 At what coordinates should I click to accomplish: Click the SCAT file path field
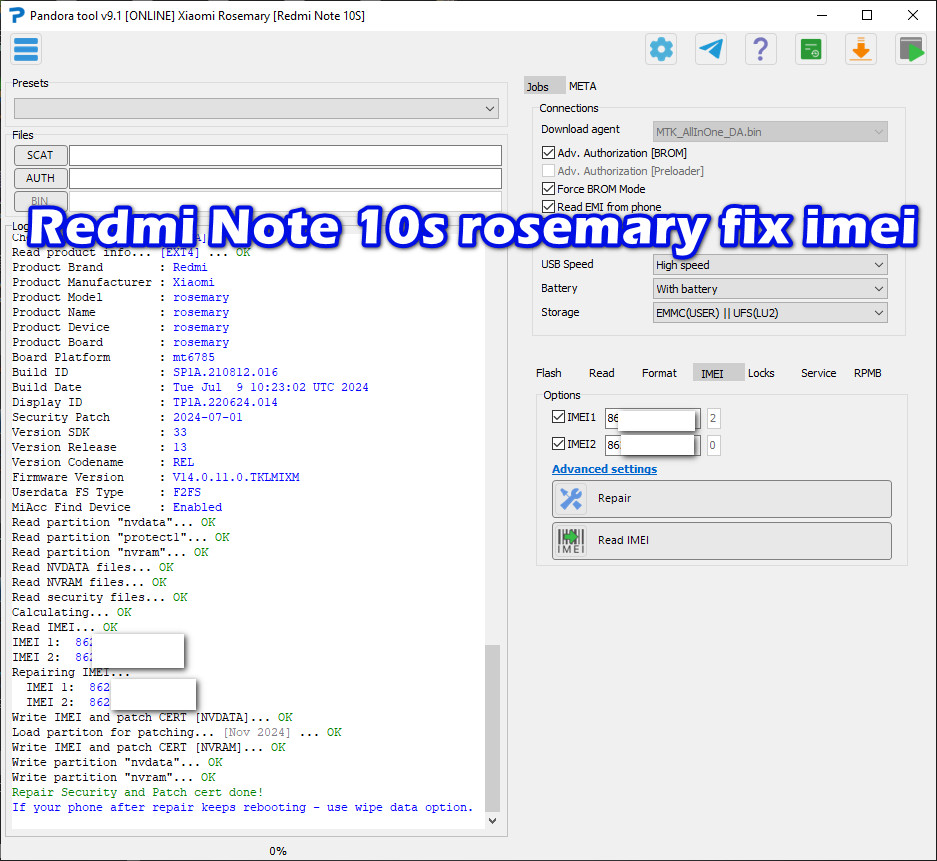point(285,155)
